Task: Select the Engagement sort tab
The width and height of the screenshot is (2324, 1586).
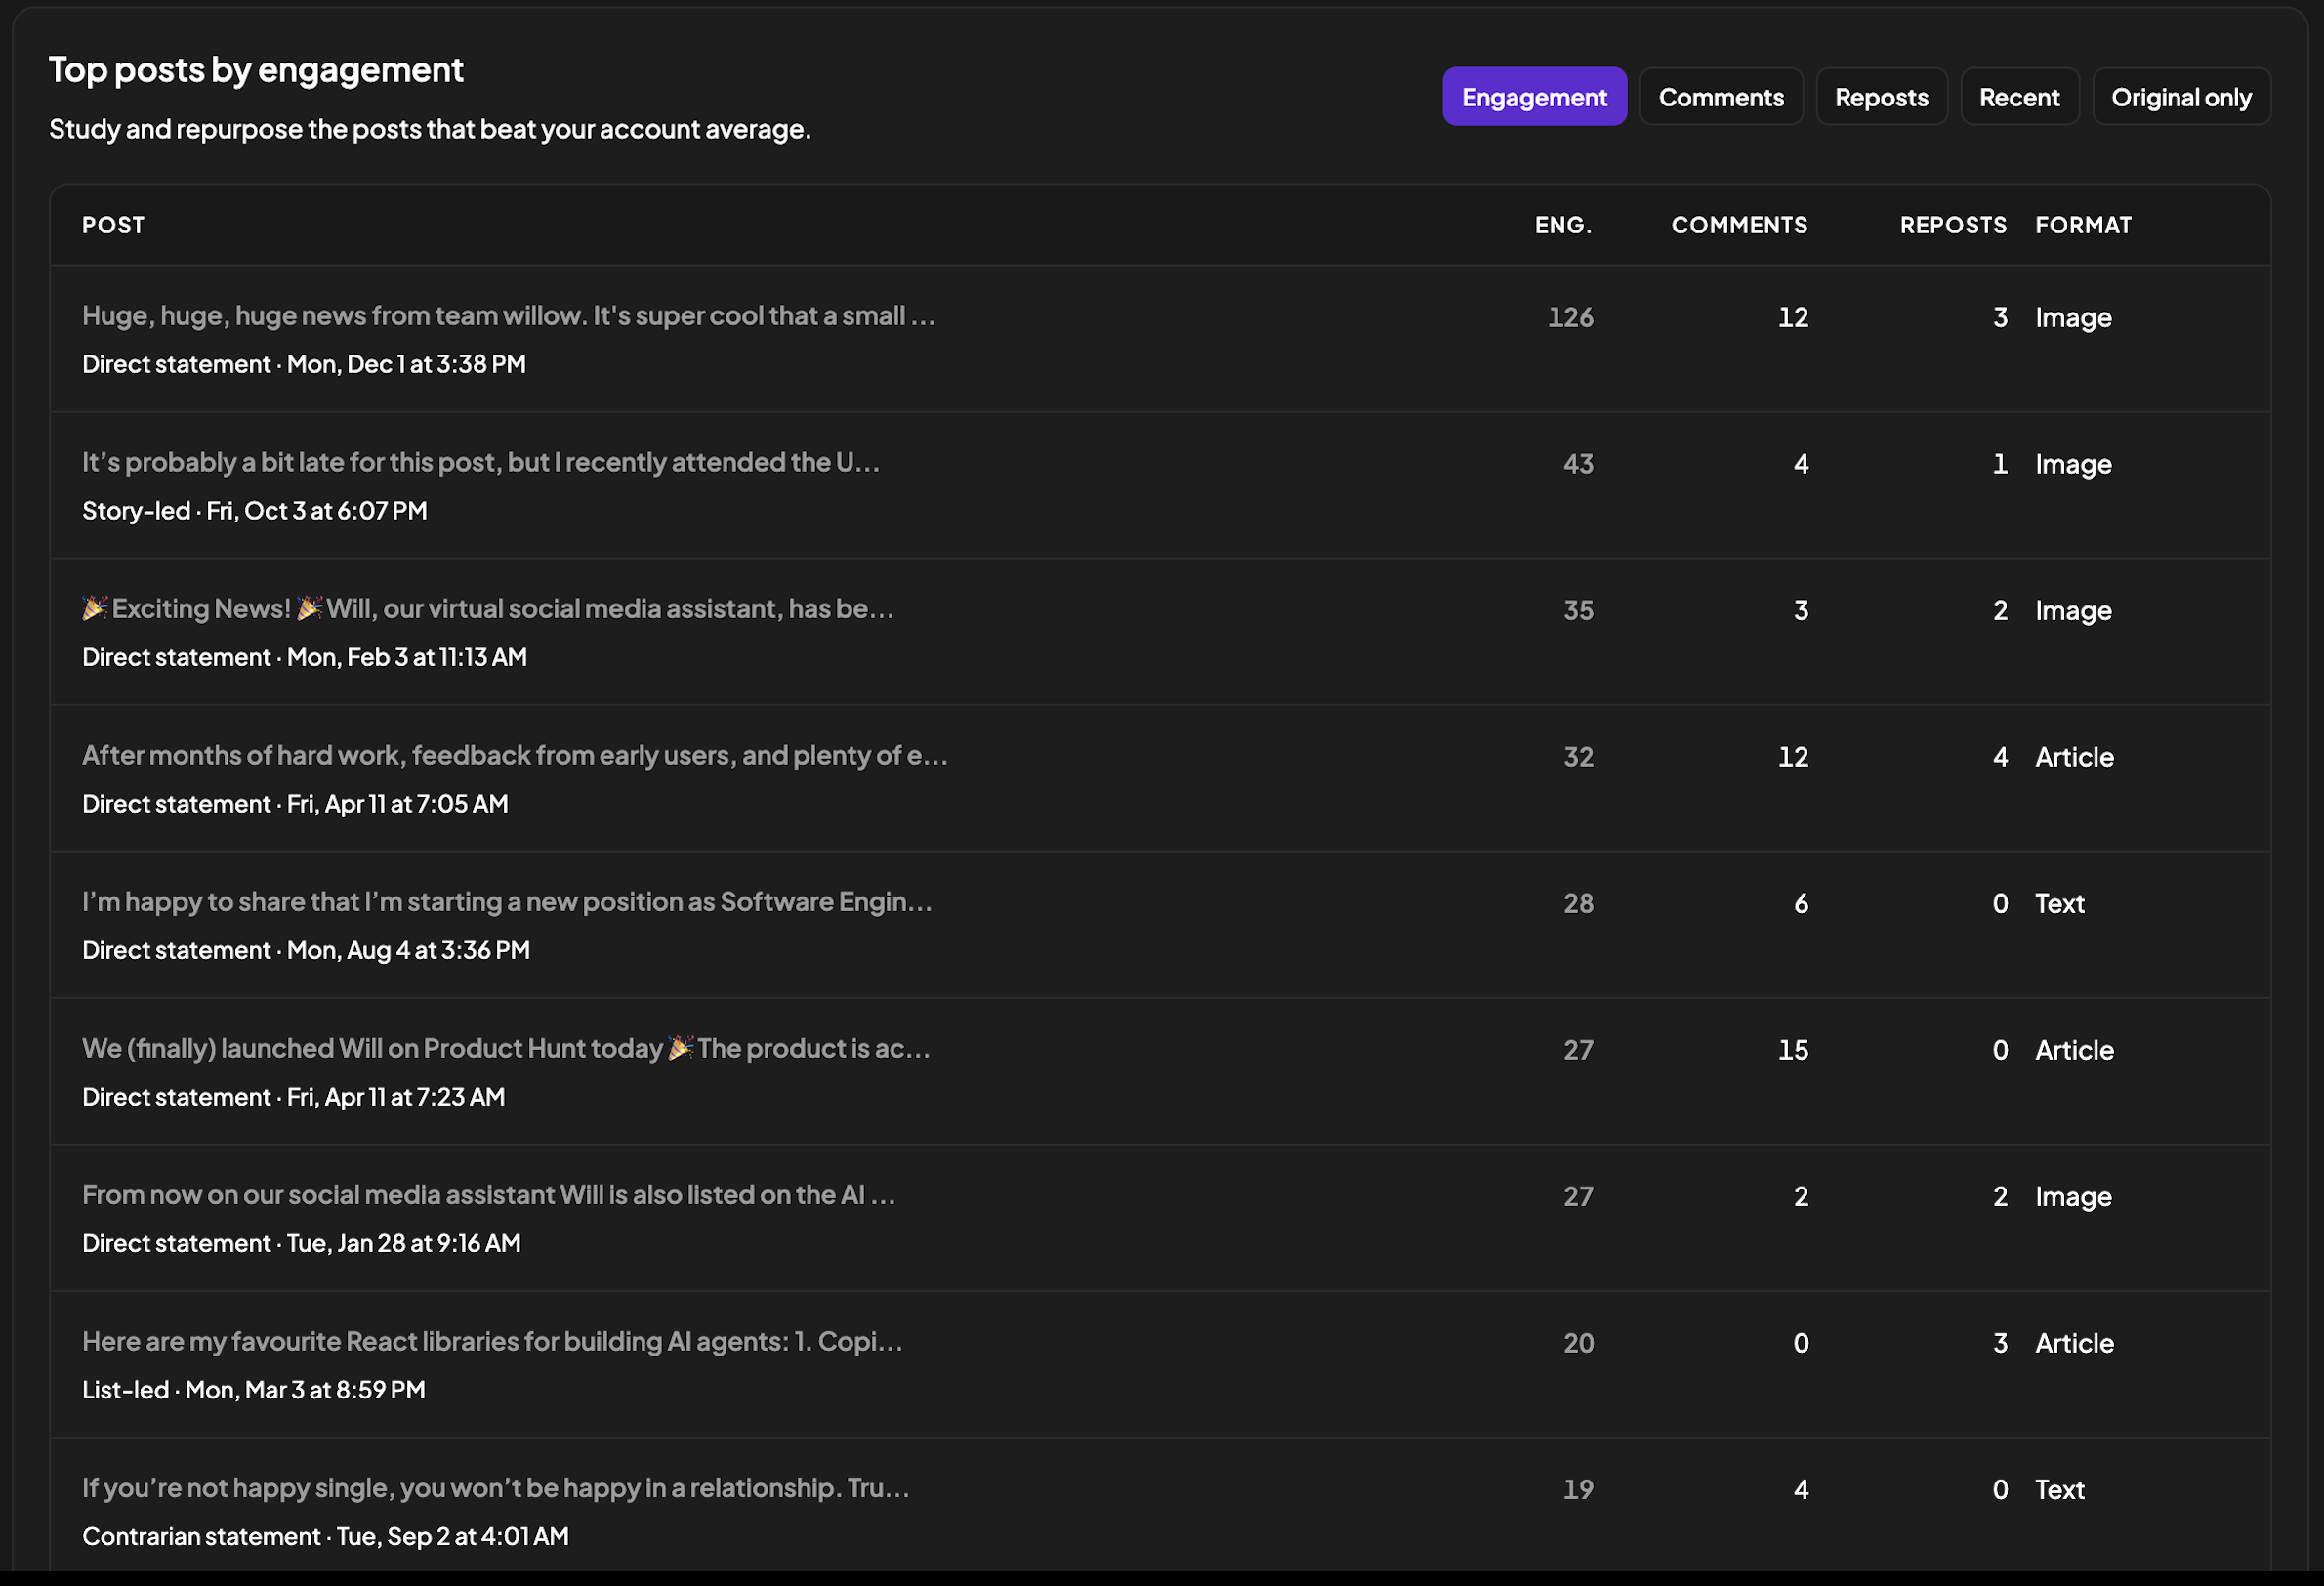Action: tap(1534, 97)
